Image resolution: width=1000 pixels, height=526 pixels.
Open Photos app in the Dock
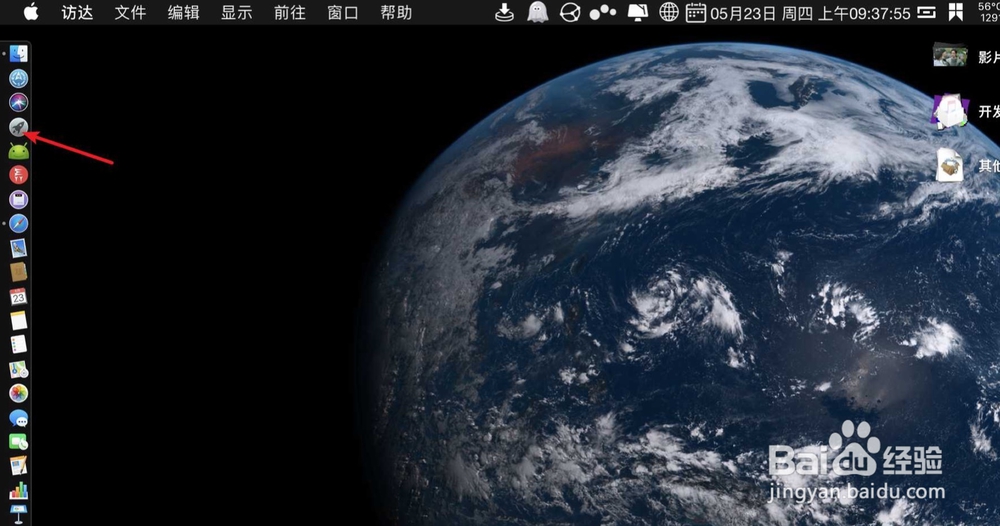coord(18,393)
